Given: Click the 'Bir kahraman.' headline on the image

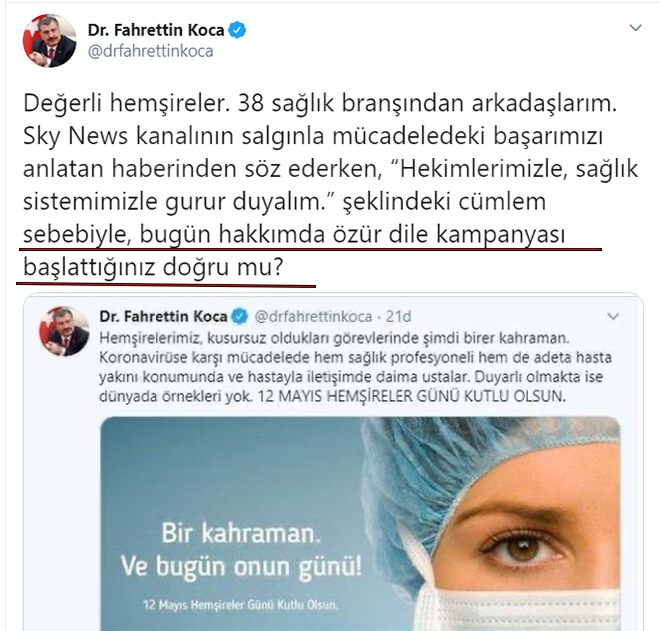Looking at the screenshot, I should pos(241,533).
